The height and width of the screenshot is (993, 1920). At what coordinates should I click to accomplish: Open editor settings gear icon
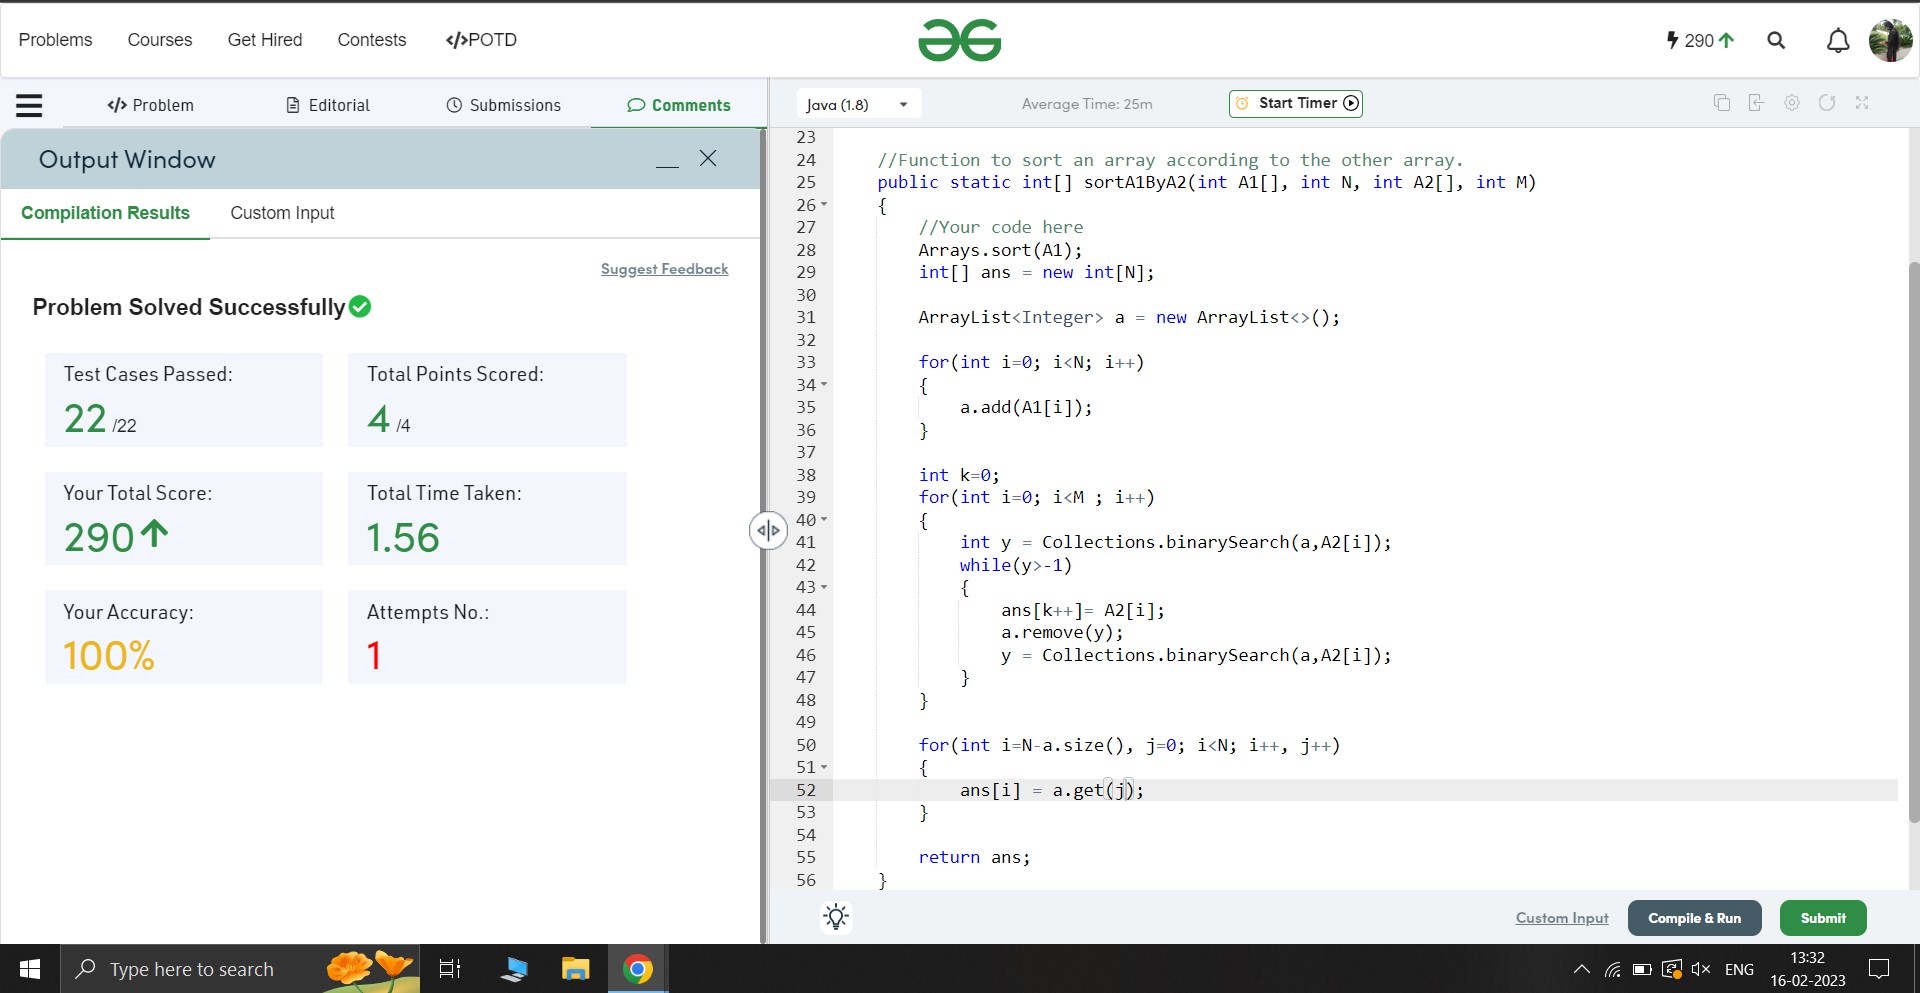tap(1792, 103)
